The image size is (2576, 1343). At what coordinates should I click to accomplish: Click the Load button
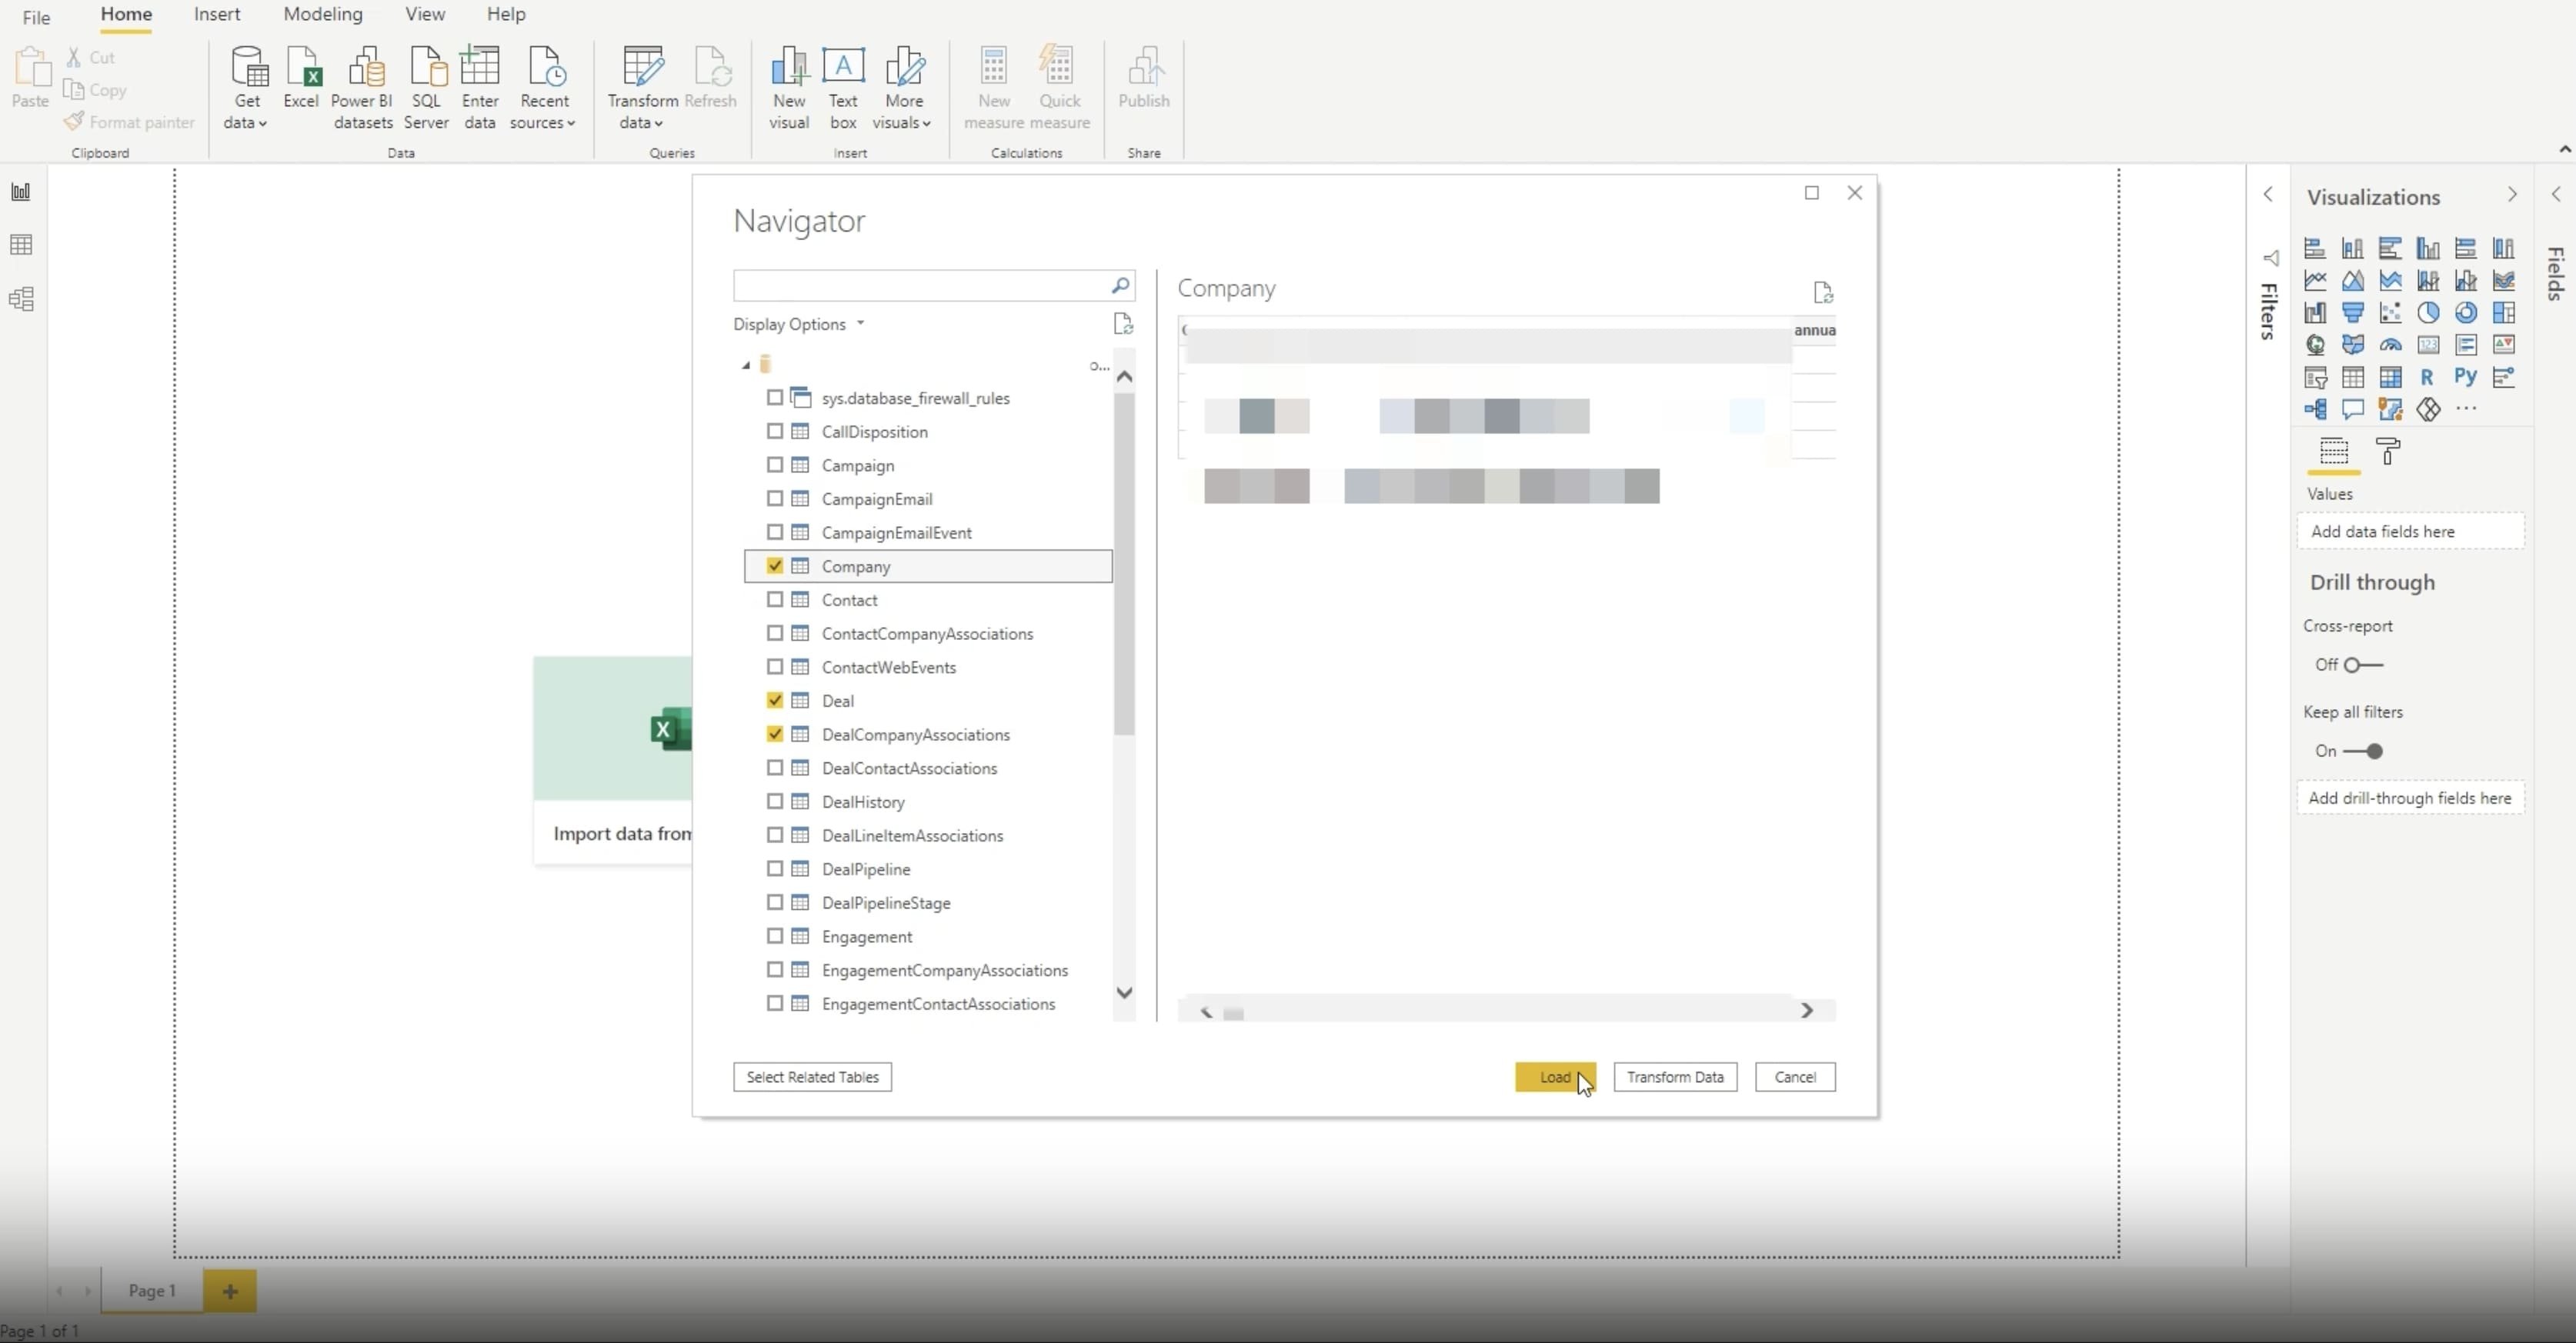[1555, 1077]
